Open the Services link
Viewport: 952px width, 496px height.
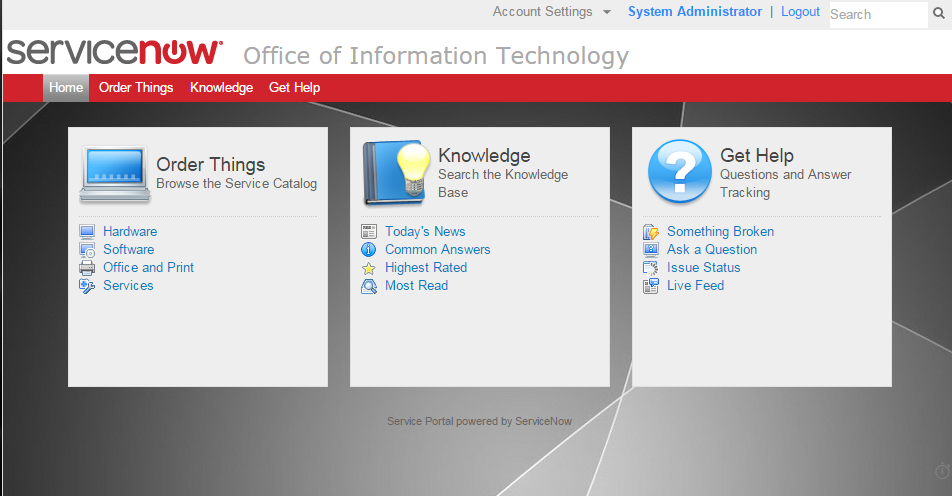(128, 285)
